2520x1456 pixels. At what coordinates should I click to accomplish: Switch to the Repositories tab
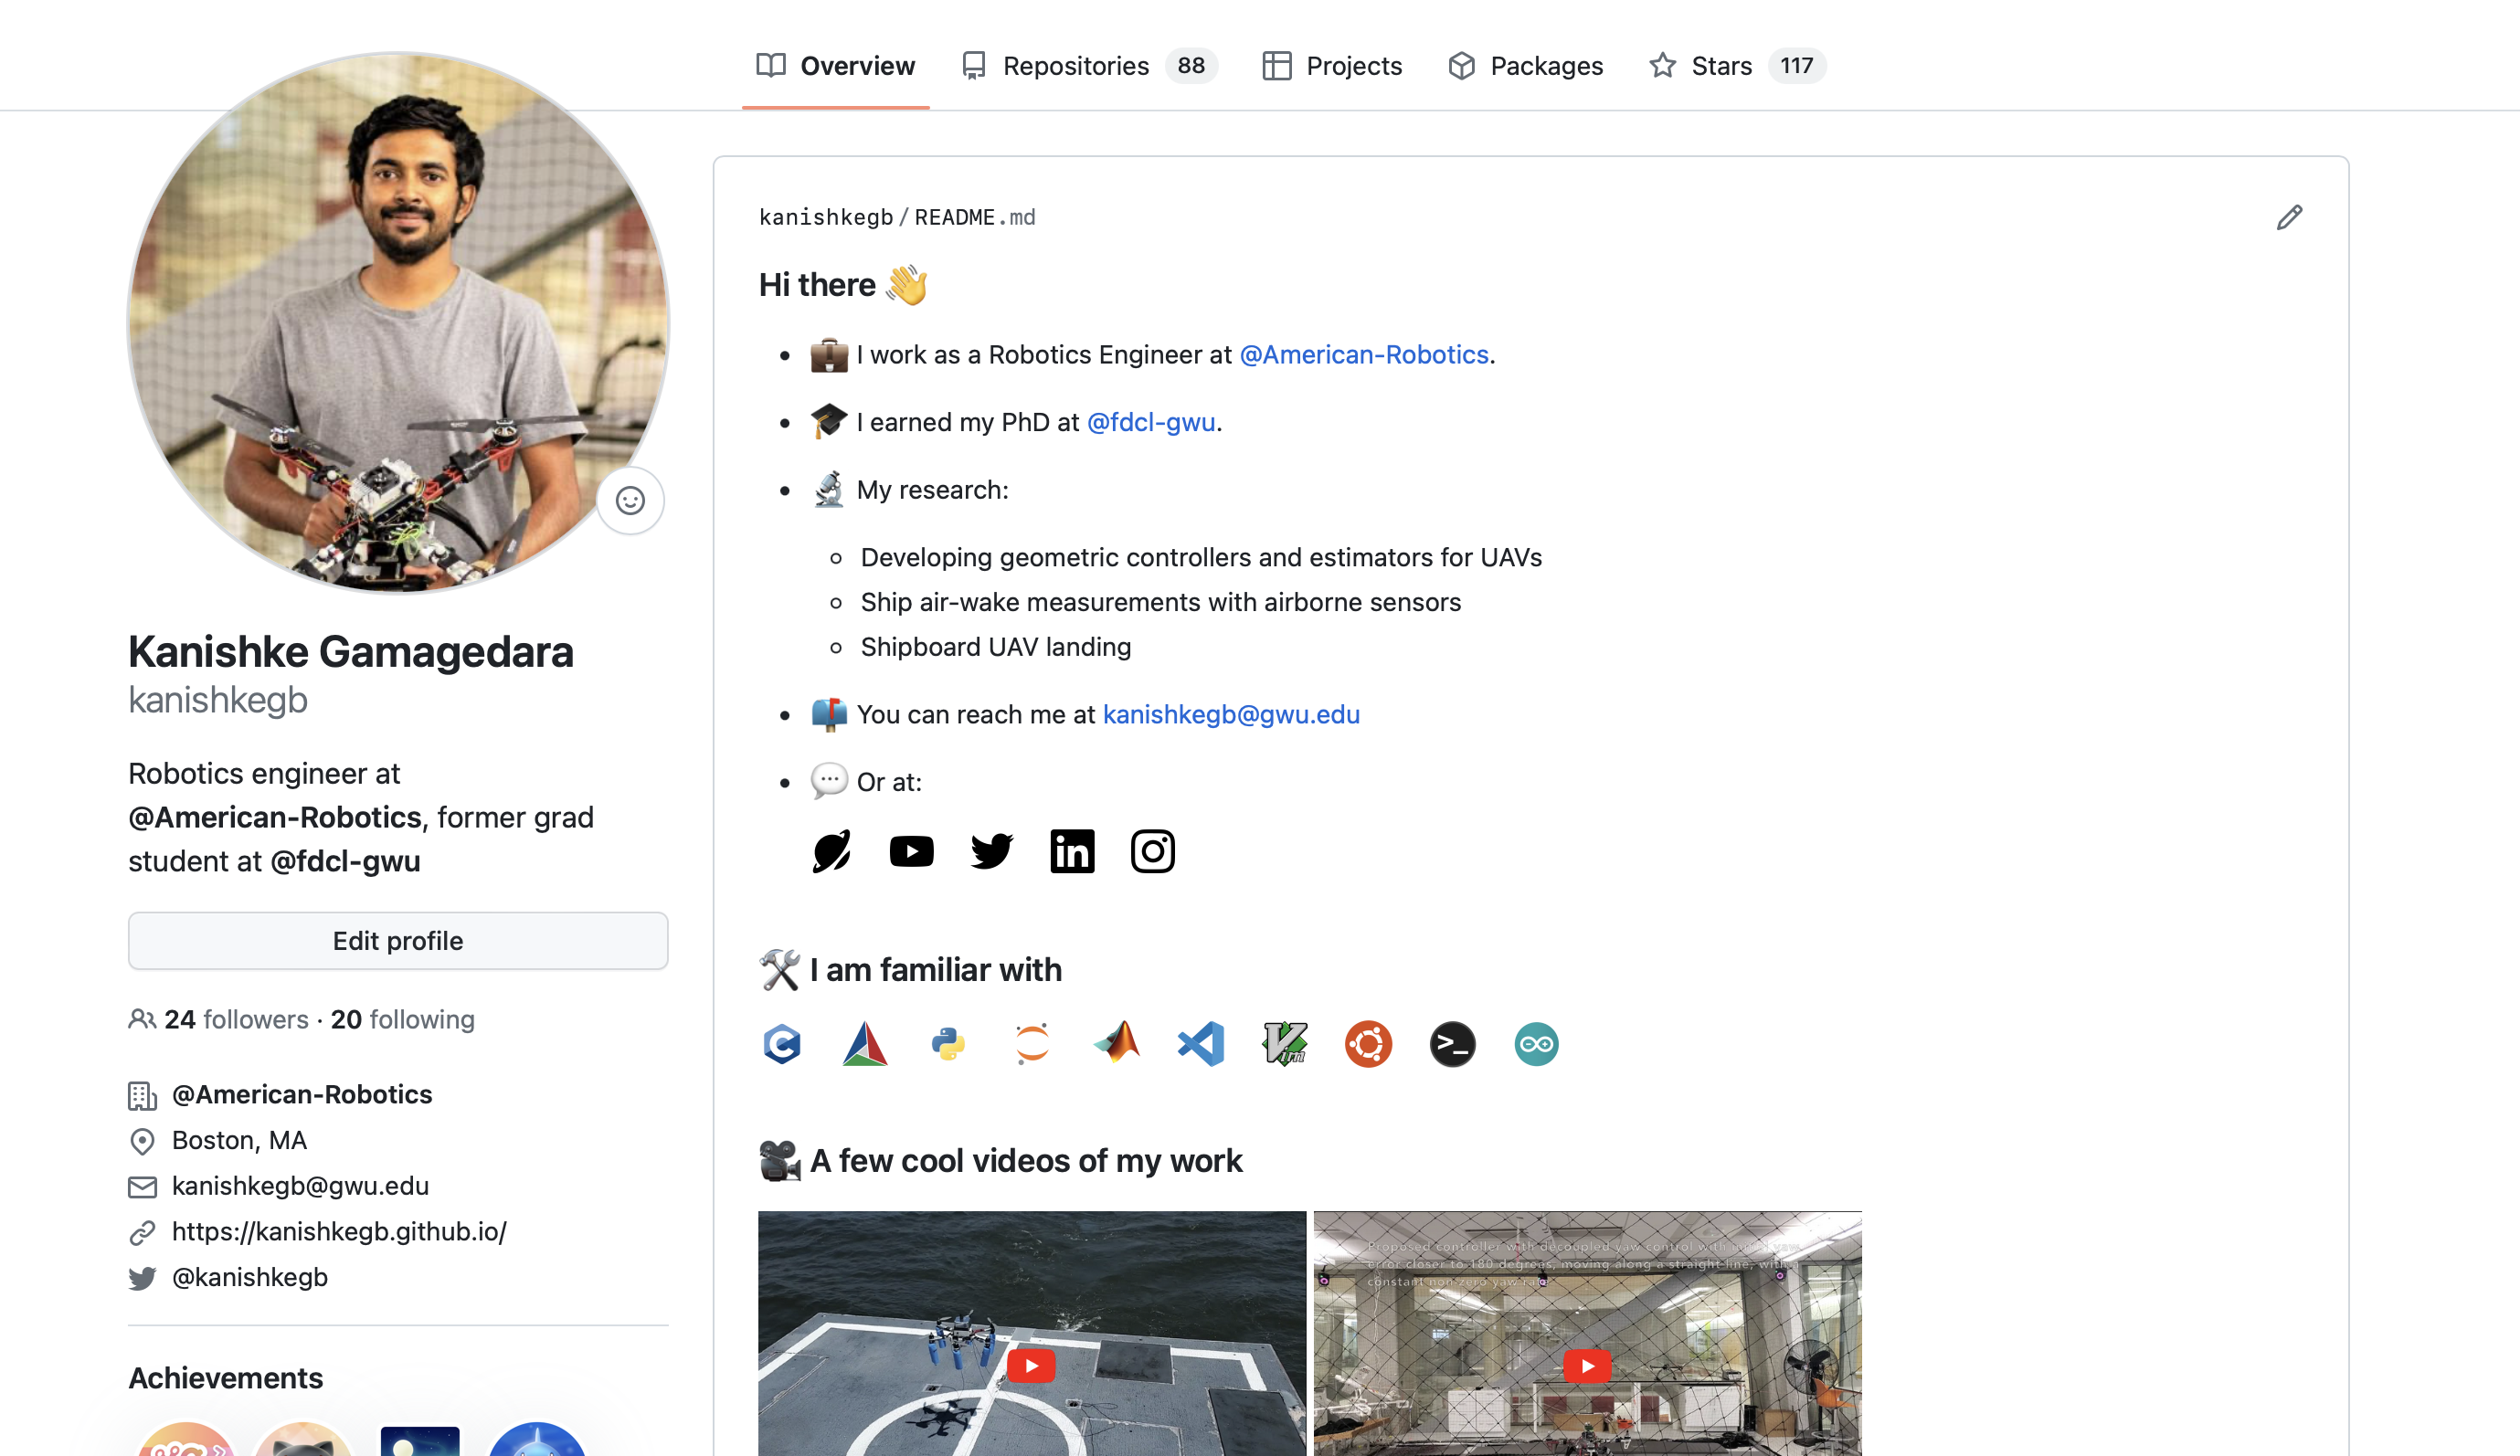(x=1088, y=66)
